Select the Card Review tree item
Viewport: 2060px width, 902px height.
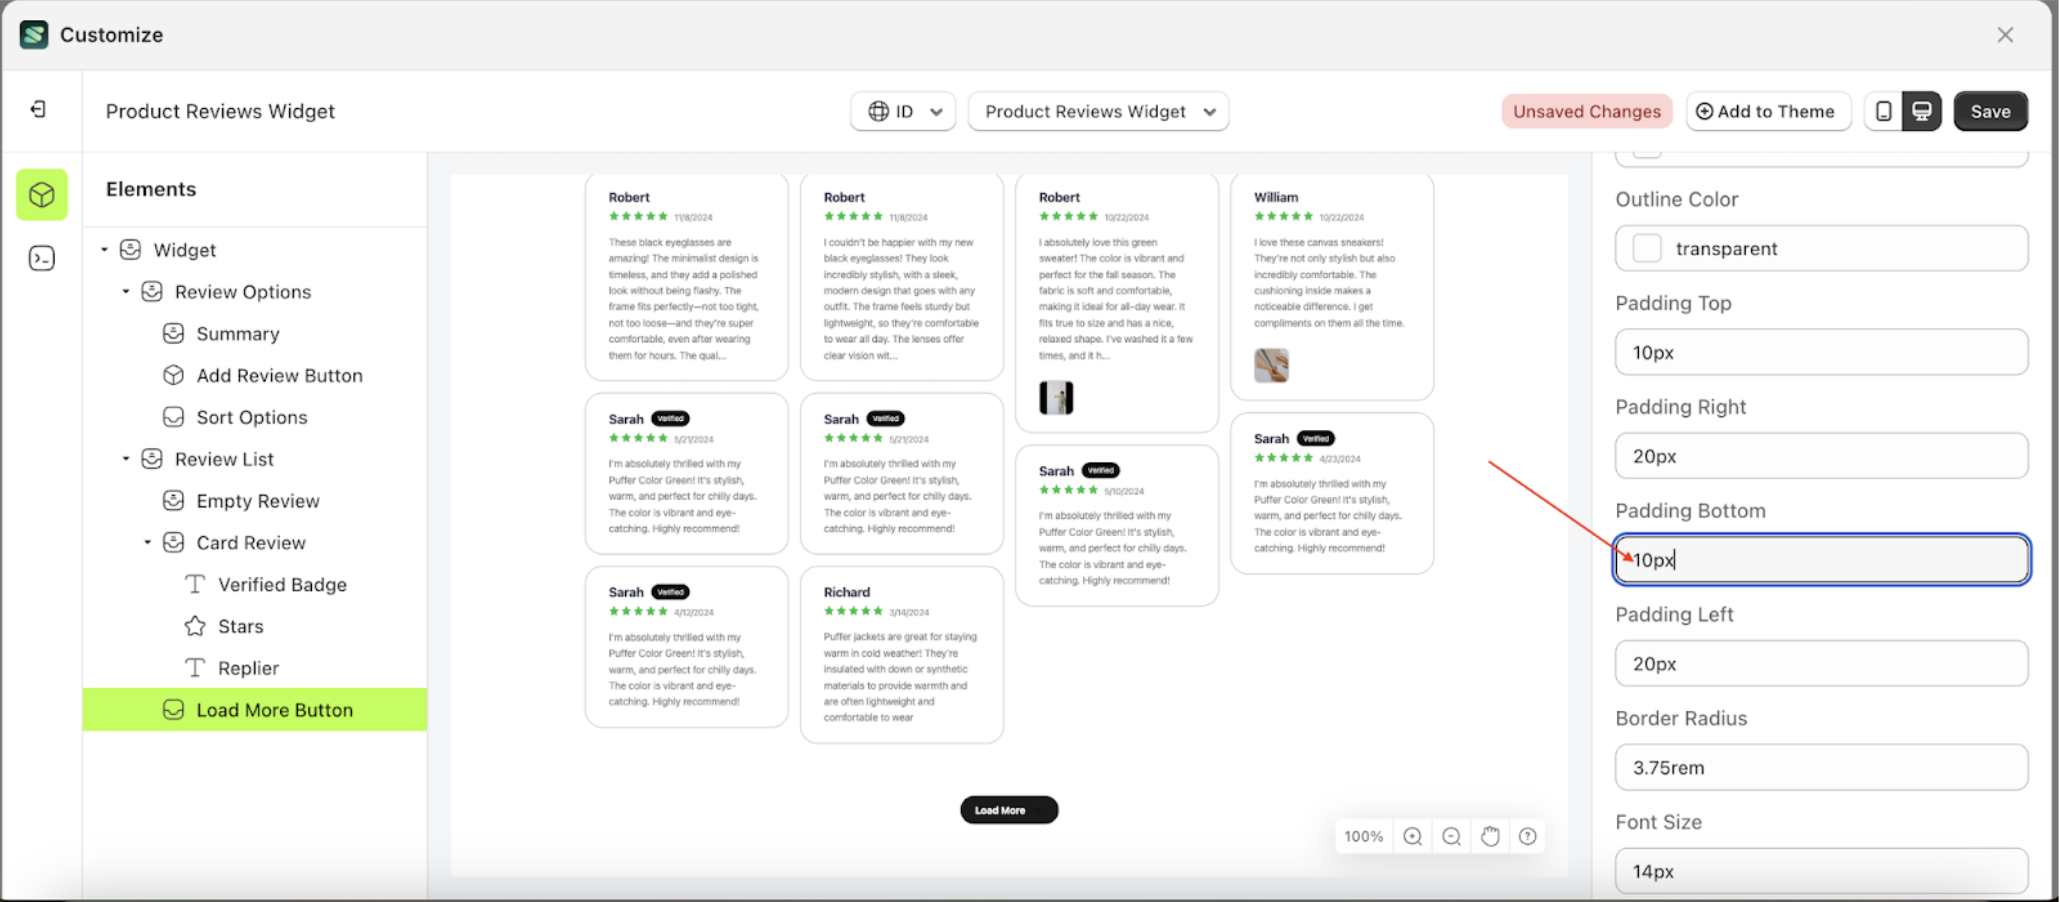250,542
